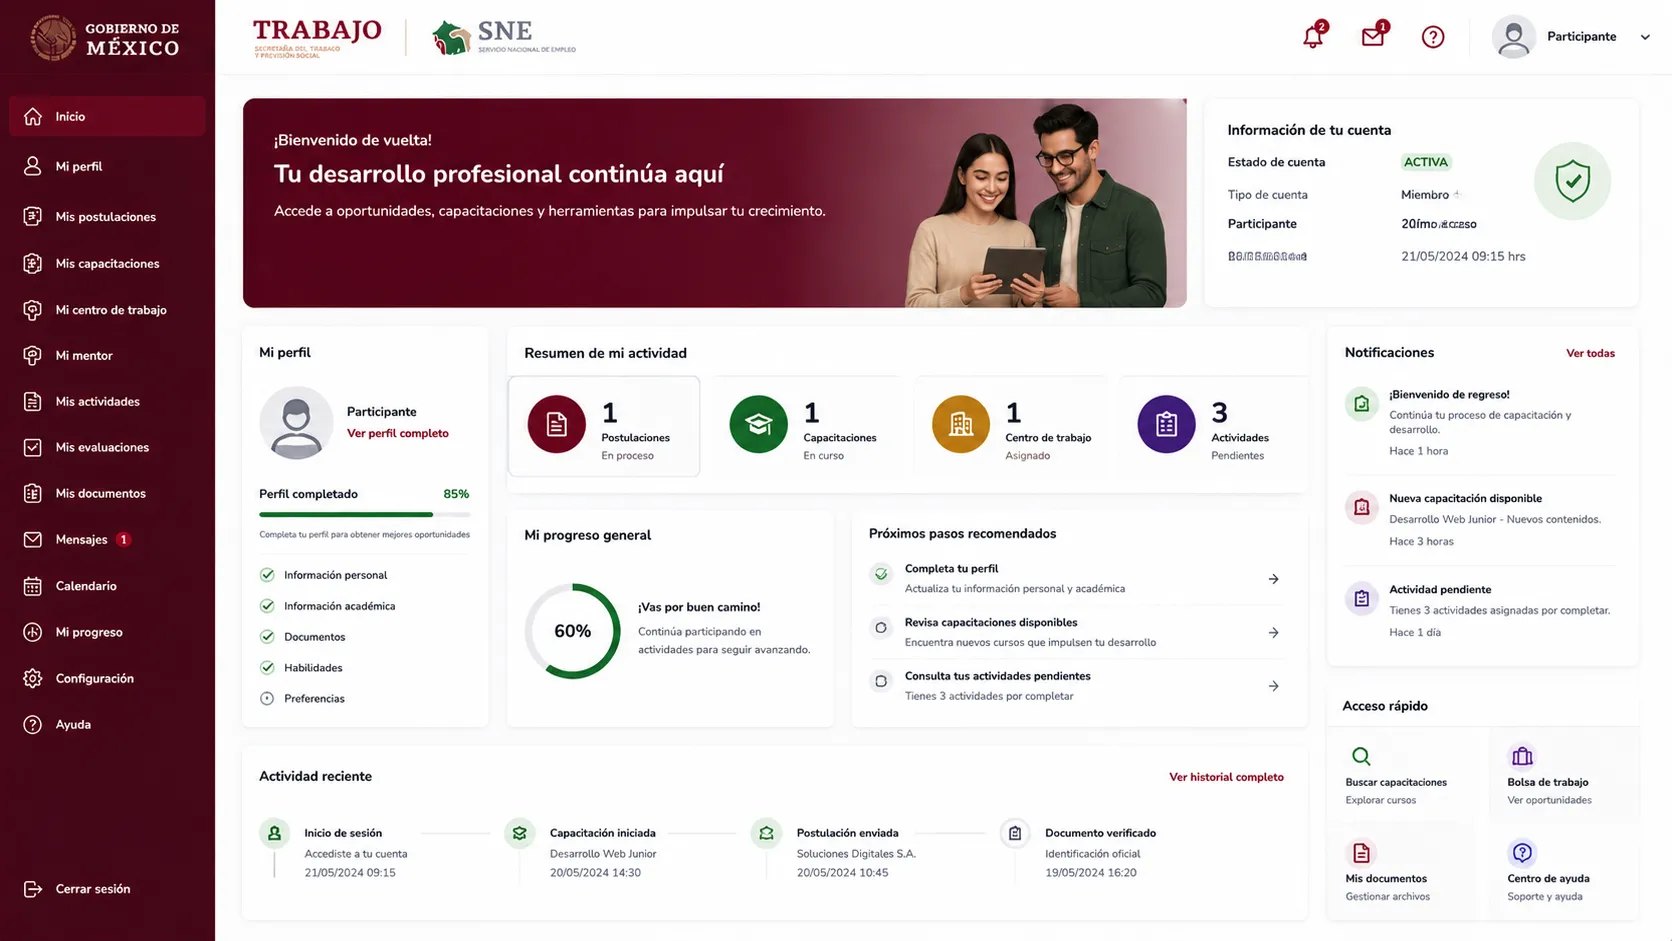Click the Postulaciones document icon

556,424
